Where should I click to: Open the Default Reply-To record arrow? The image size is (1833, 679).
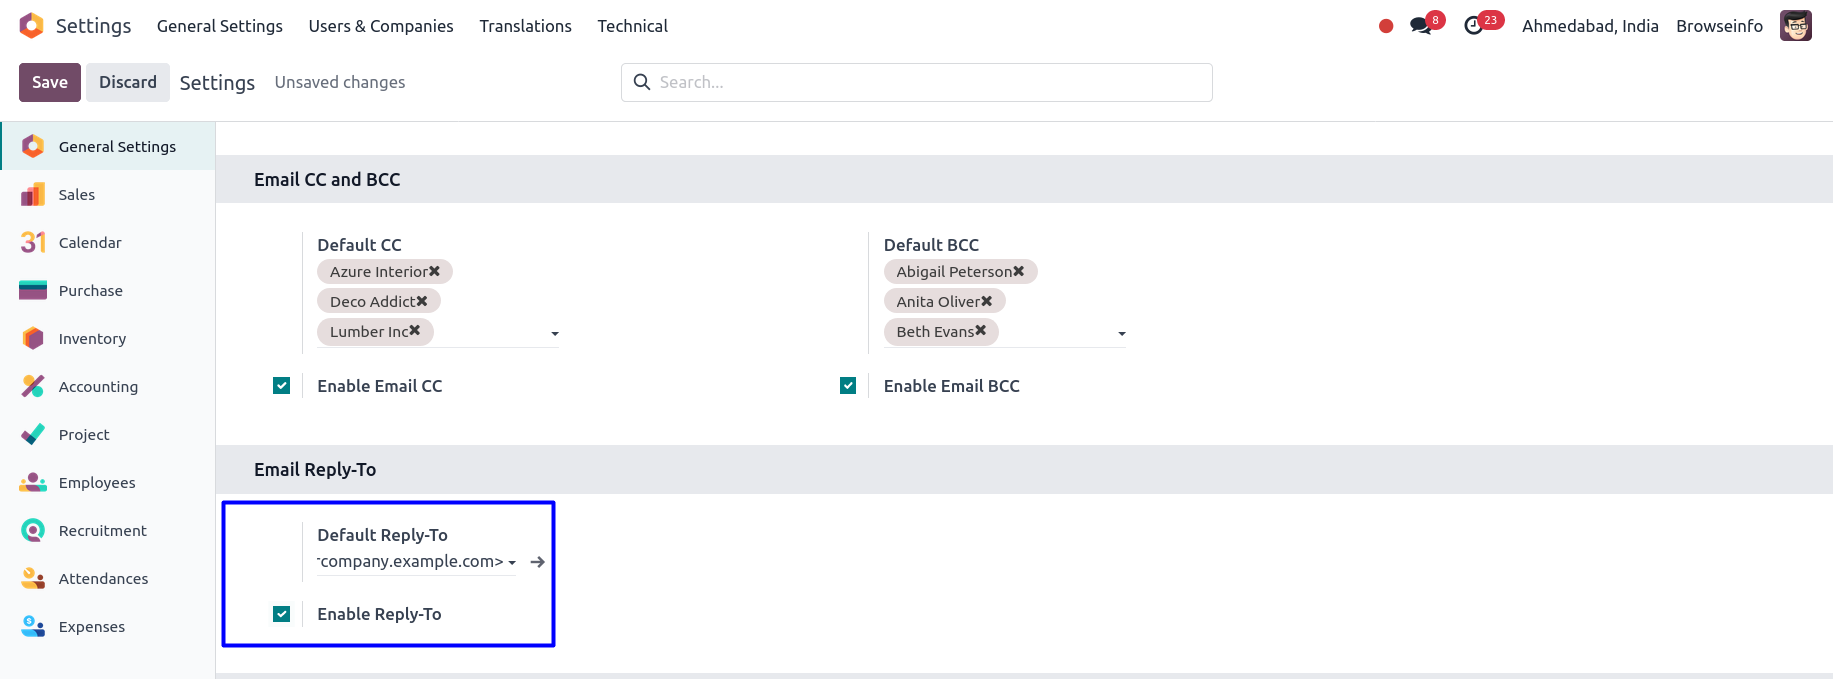[x=538, y=562]
